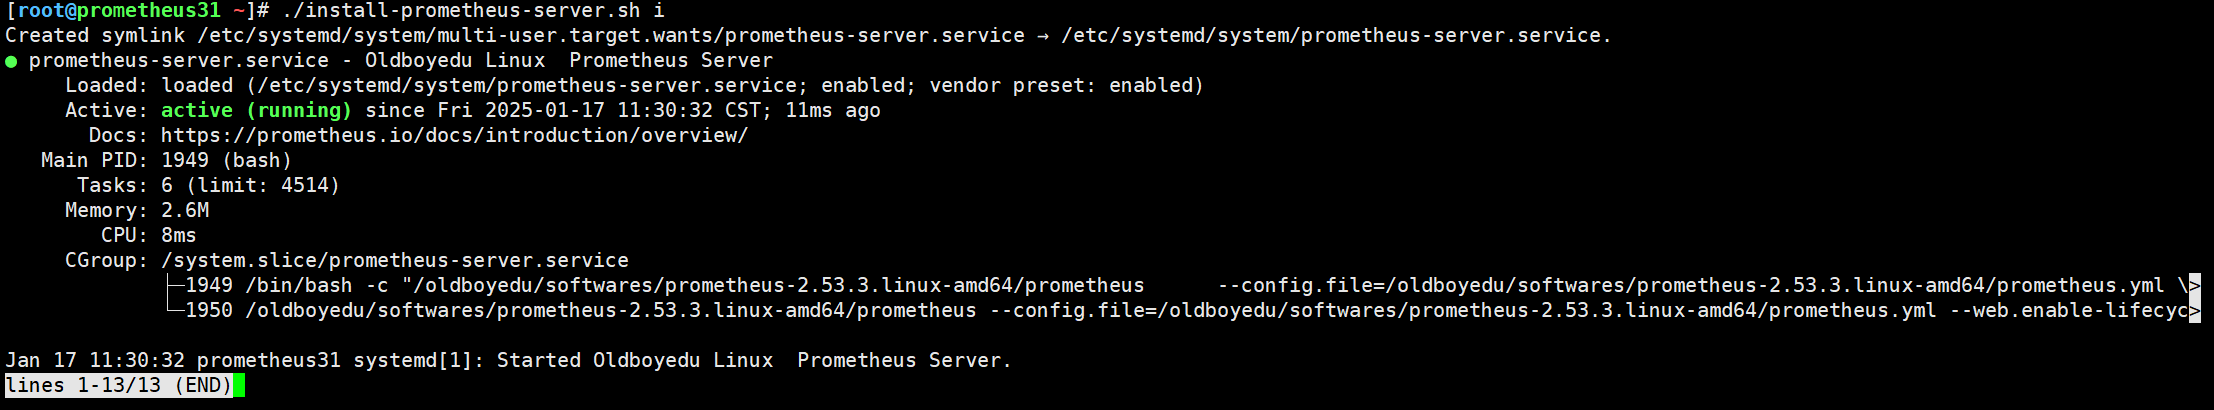Click the truncation marker ending the 1949 line
Viewport: 2214px width, 410px height.
coord(2195,285)
